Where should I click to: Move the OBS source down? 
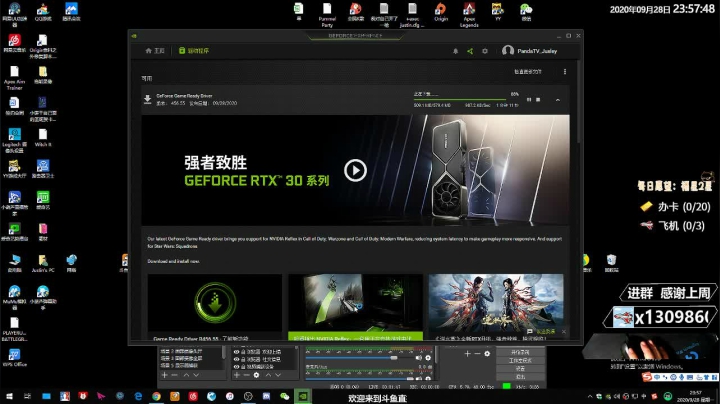click(278, 375)
